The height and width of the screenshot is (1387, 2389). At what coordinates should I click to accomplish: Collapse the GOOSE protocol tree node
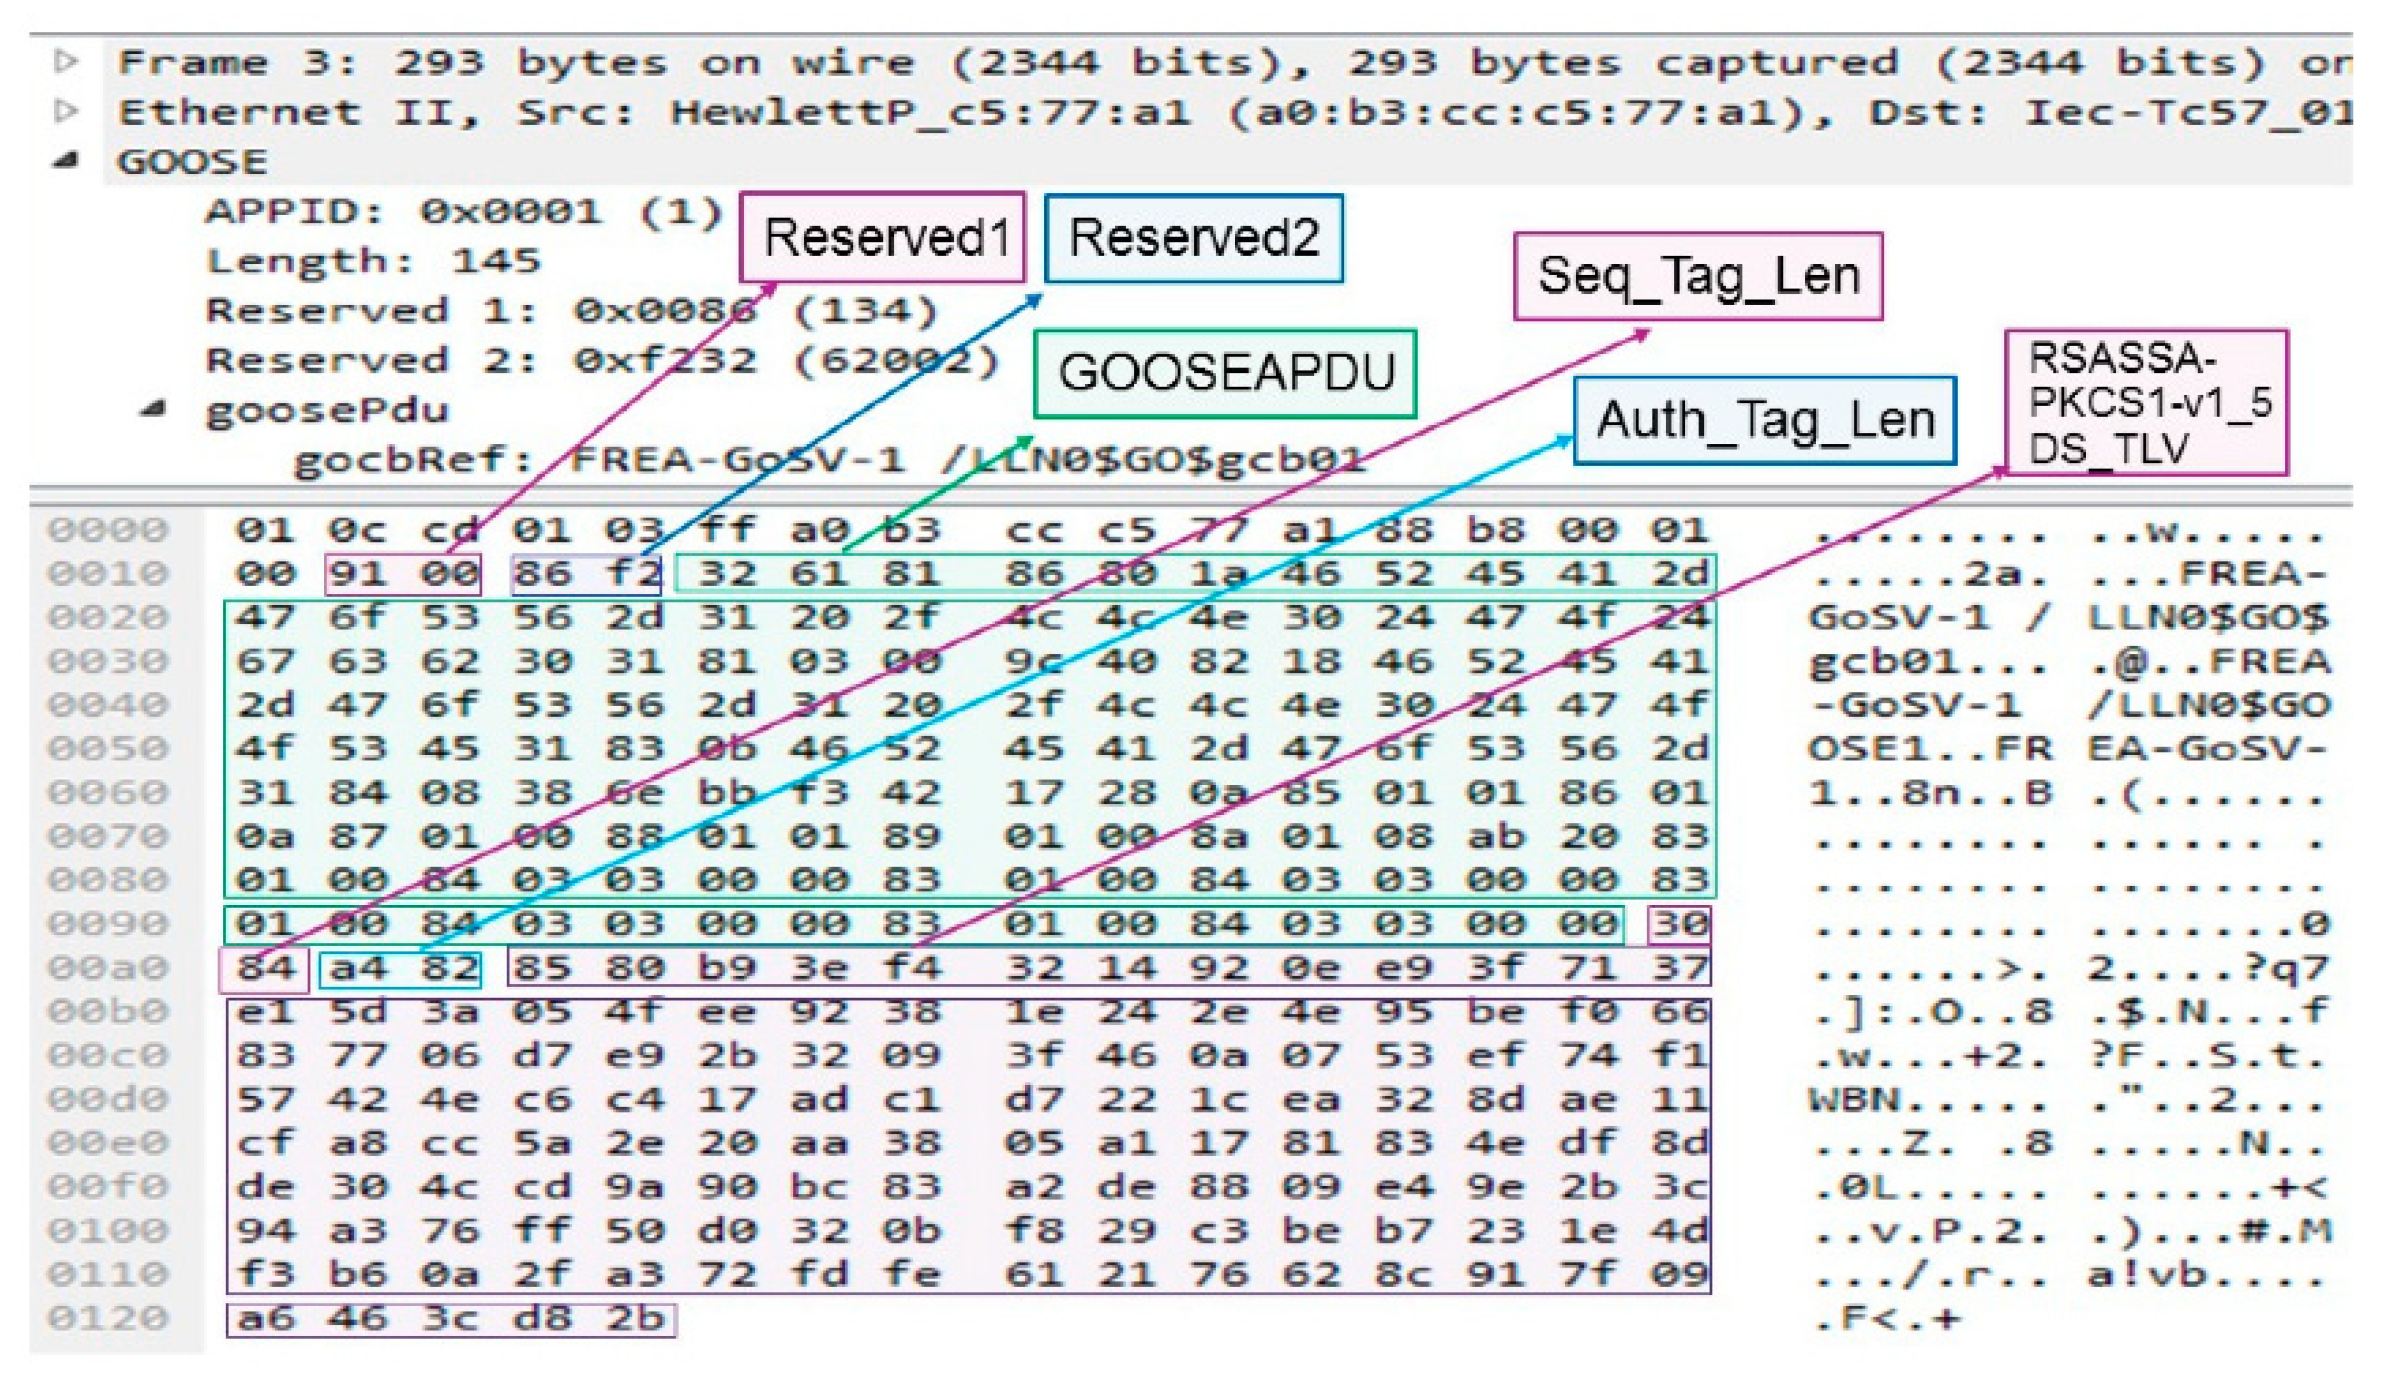(x=66, y=160)
